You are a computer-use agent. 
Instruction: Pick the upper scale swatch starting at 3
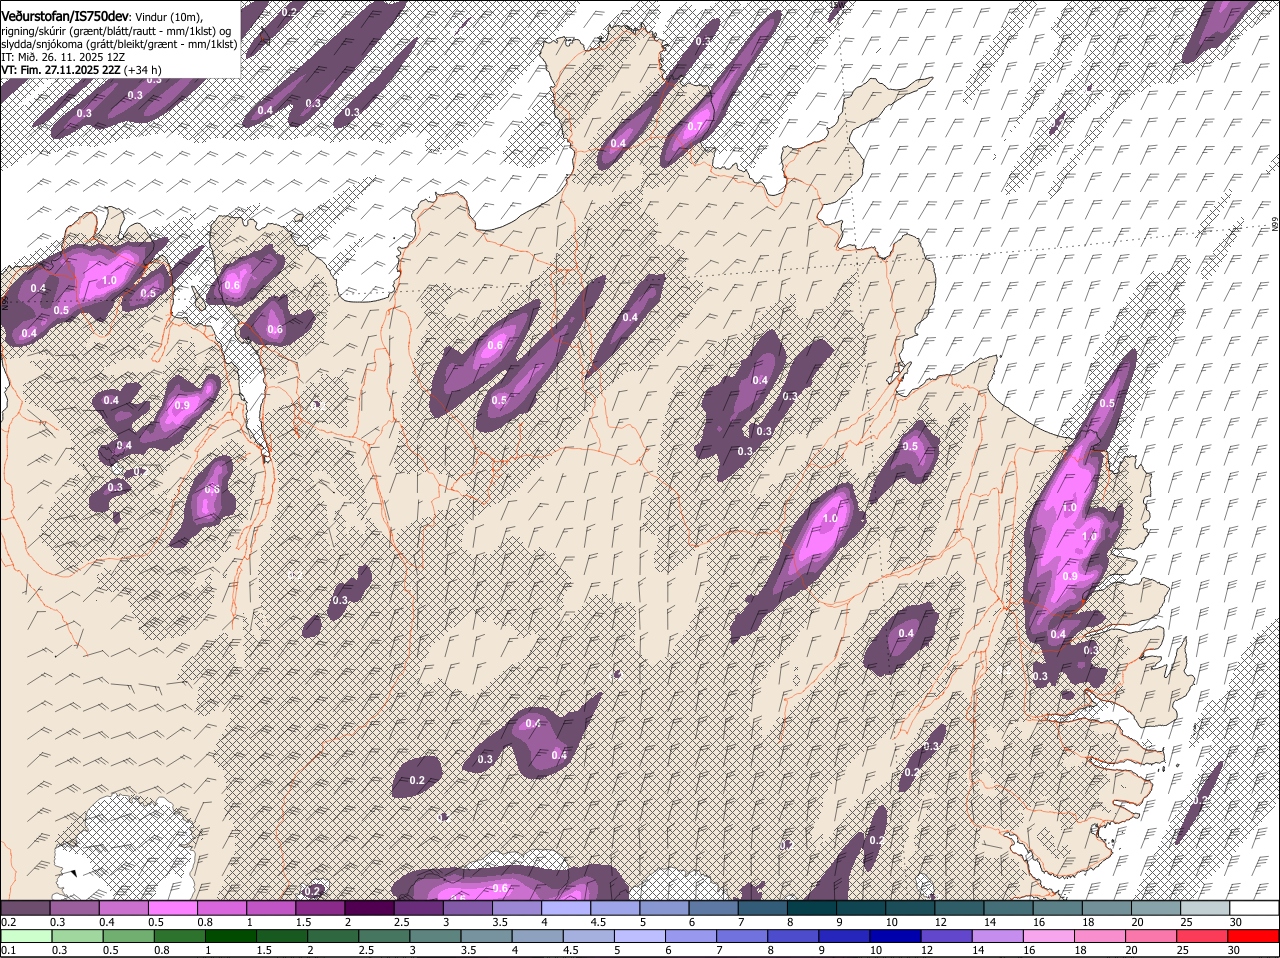467,907
